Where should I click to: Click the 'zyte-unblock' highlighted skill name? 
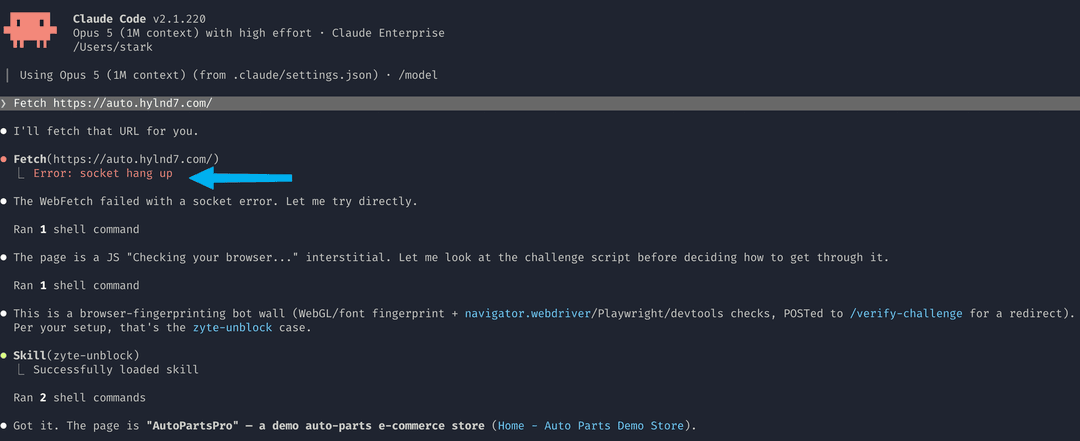click(x=233, y=328)
